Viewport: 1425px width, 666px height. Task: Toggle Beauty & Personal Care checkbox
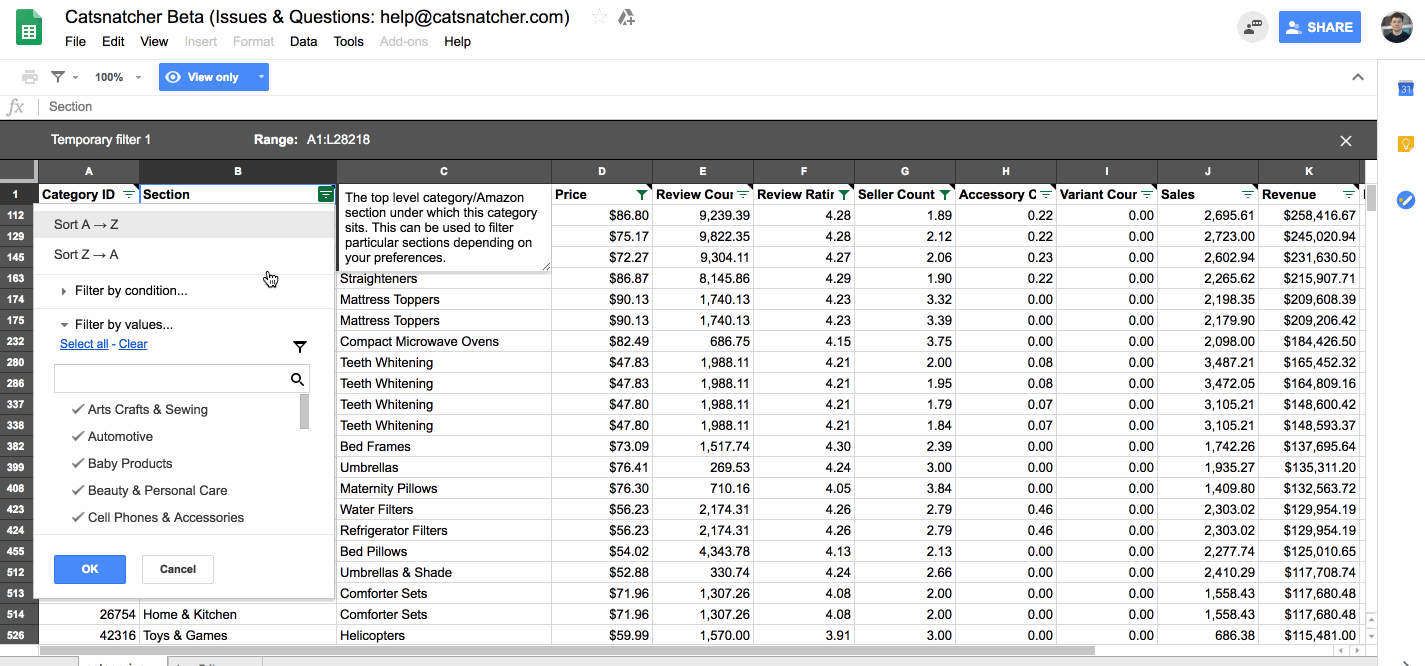click(x=149, y=491)
